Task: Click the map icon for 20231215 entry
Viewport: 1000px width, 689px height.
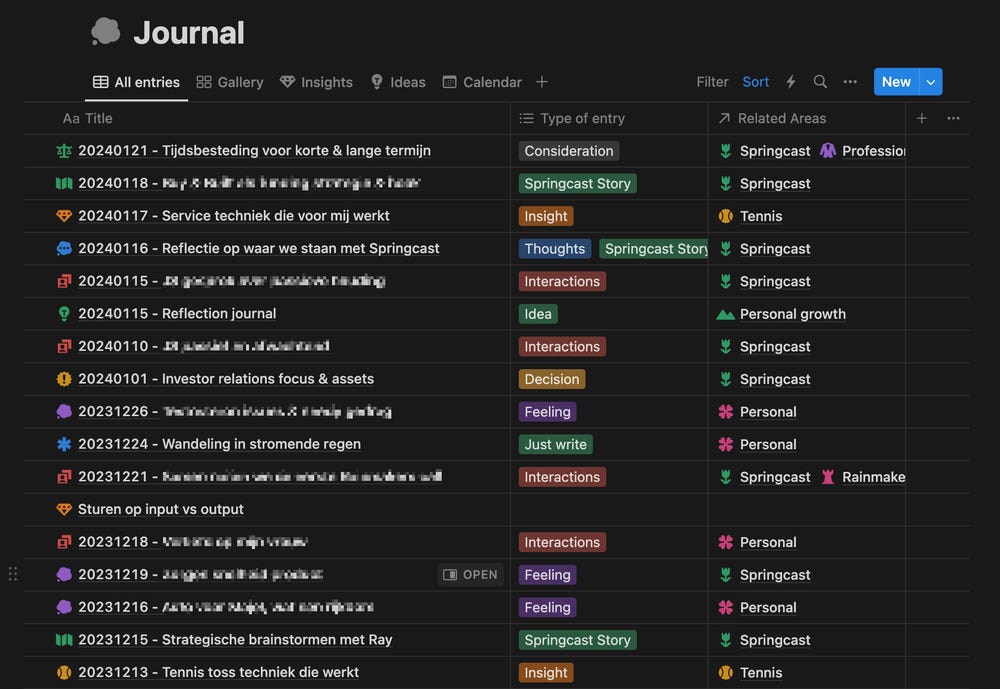Action: (64, 639)
